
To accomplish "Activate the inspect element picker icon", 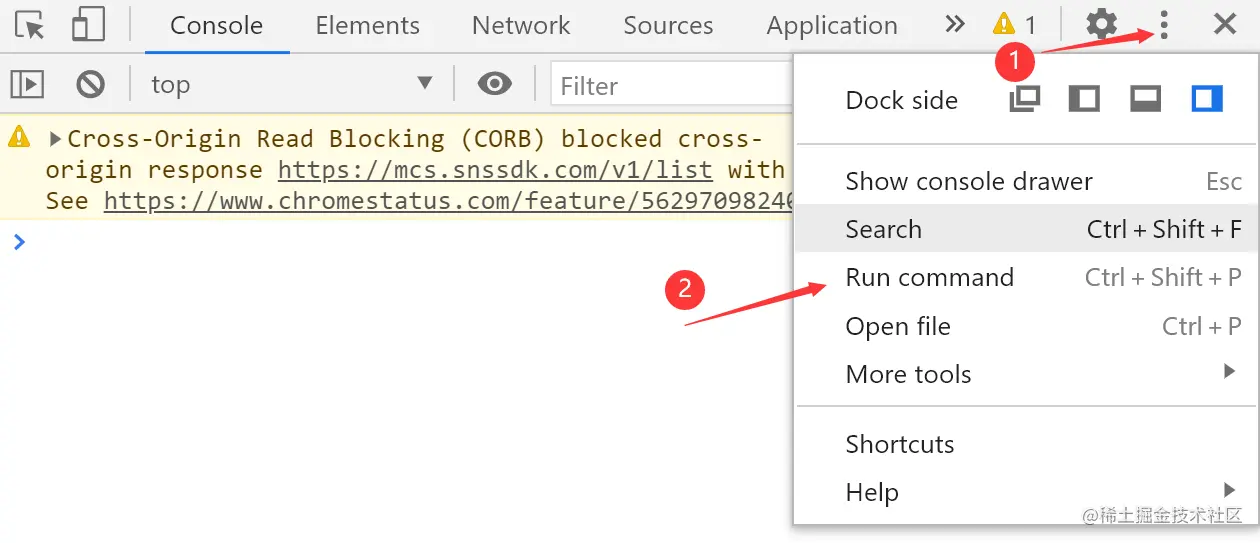I will tap(31, 25).
